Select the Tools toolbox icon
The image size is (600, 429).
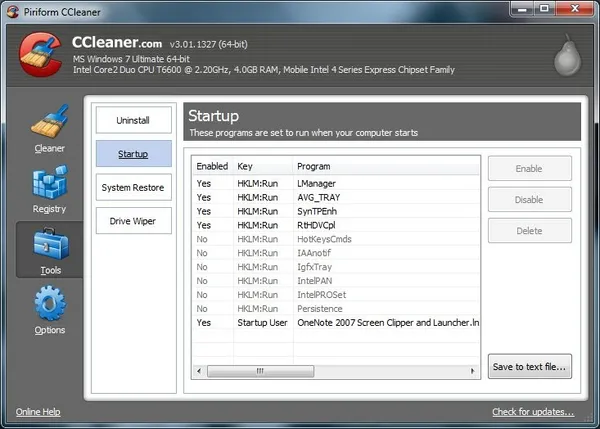point(51,244)
